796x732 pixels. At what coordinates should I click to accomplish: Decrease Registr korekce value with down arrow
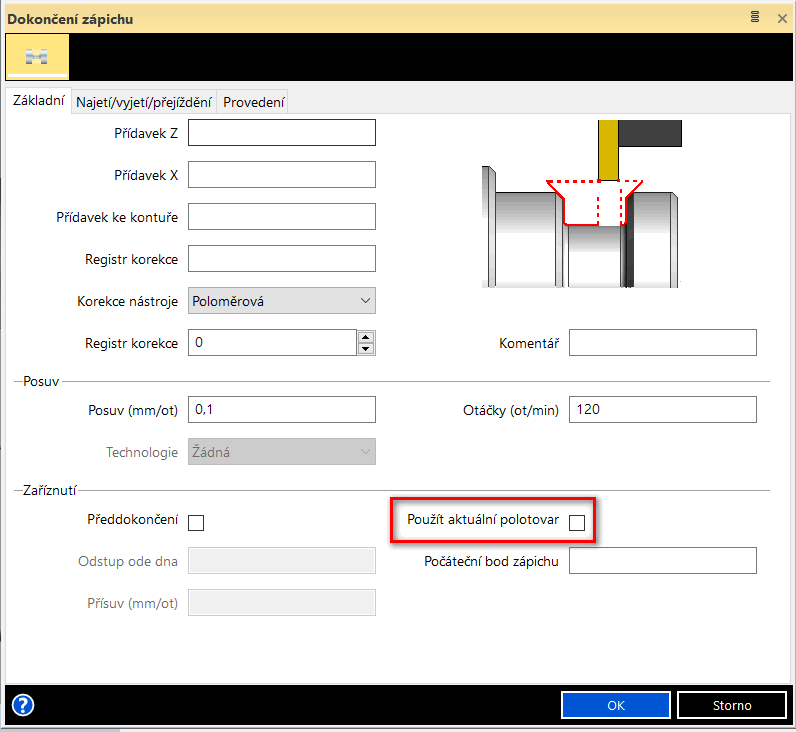click(x=366, y=349)
